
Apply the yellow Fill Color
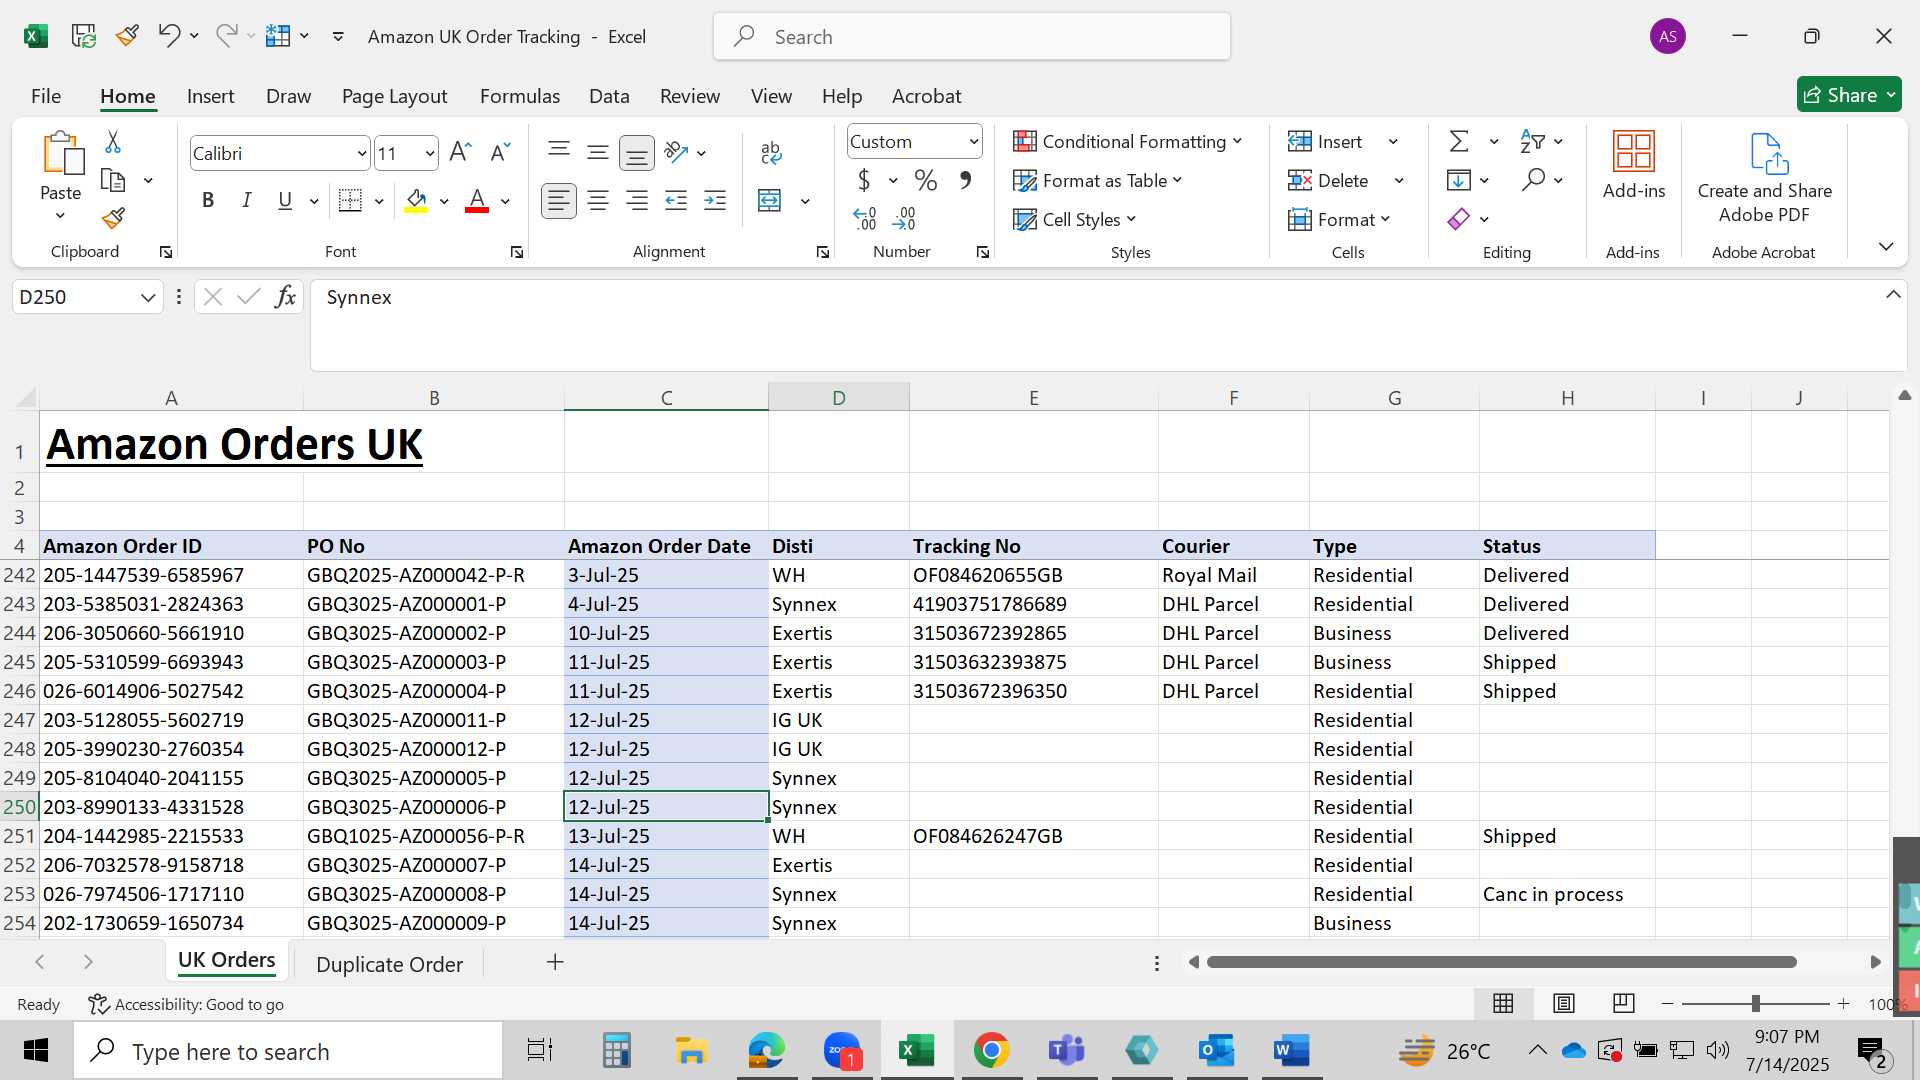pos(416,200)
